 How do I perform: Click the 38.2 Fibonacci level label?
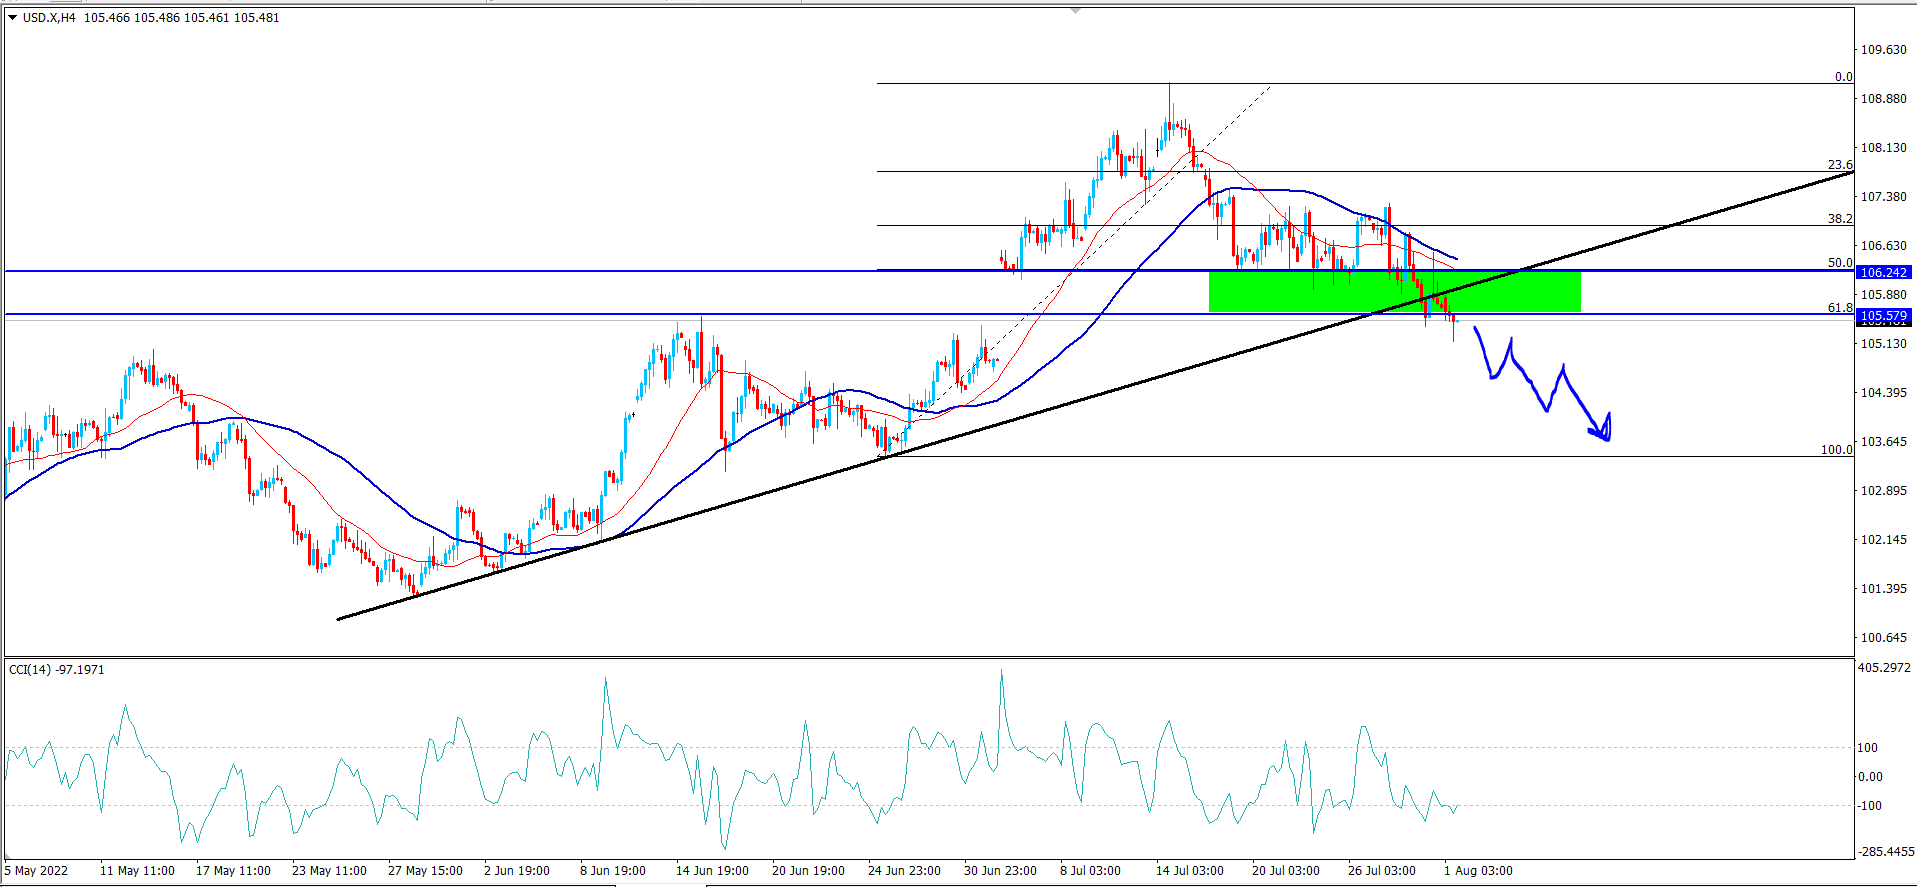[x=1839, y=218]
